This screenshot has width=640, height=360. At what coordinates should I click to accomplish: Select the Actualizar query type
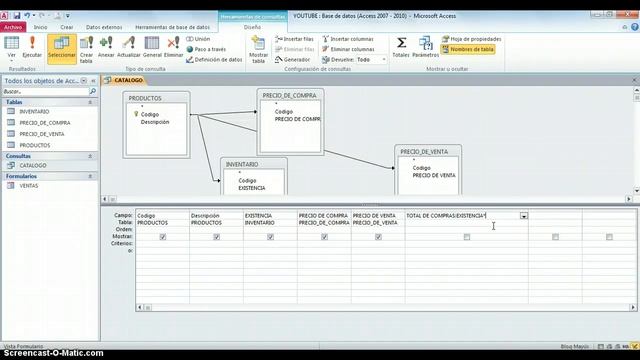(x=129, y=47)
